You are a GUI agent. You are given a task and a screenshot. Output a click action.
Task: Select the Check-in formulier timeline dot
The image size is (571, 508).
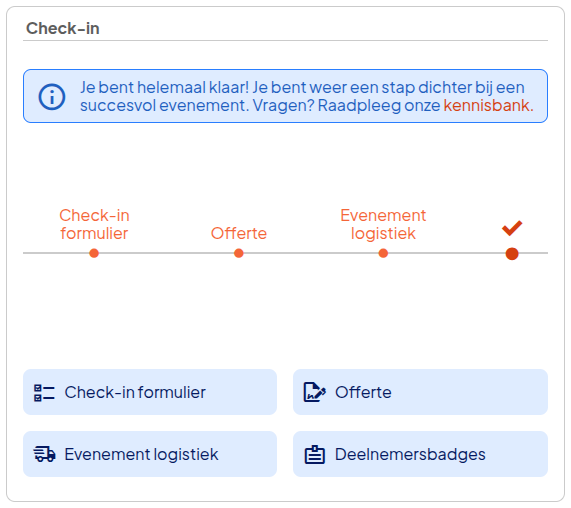pos(94,253)
